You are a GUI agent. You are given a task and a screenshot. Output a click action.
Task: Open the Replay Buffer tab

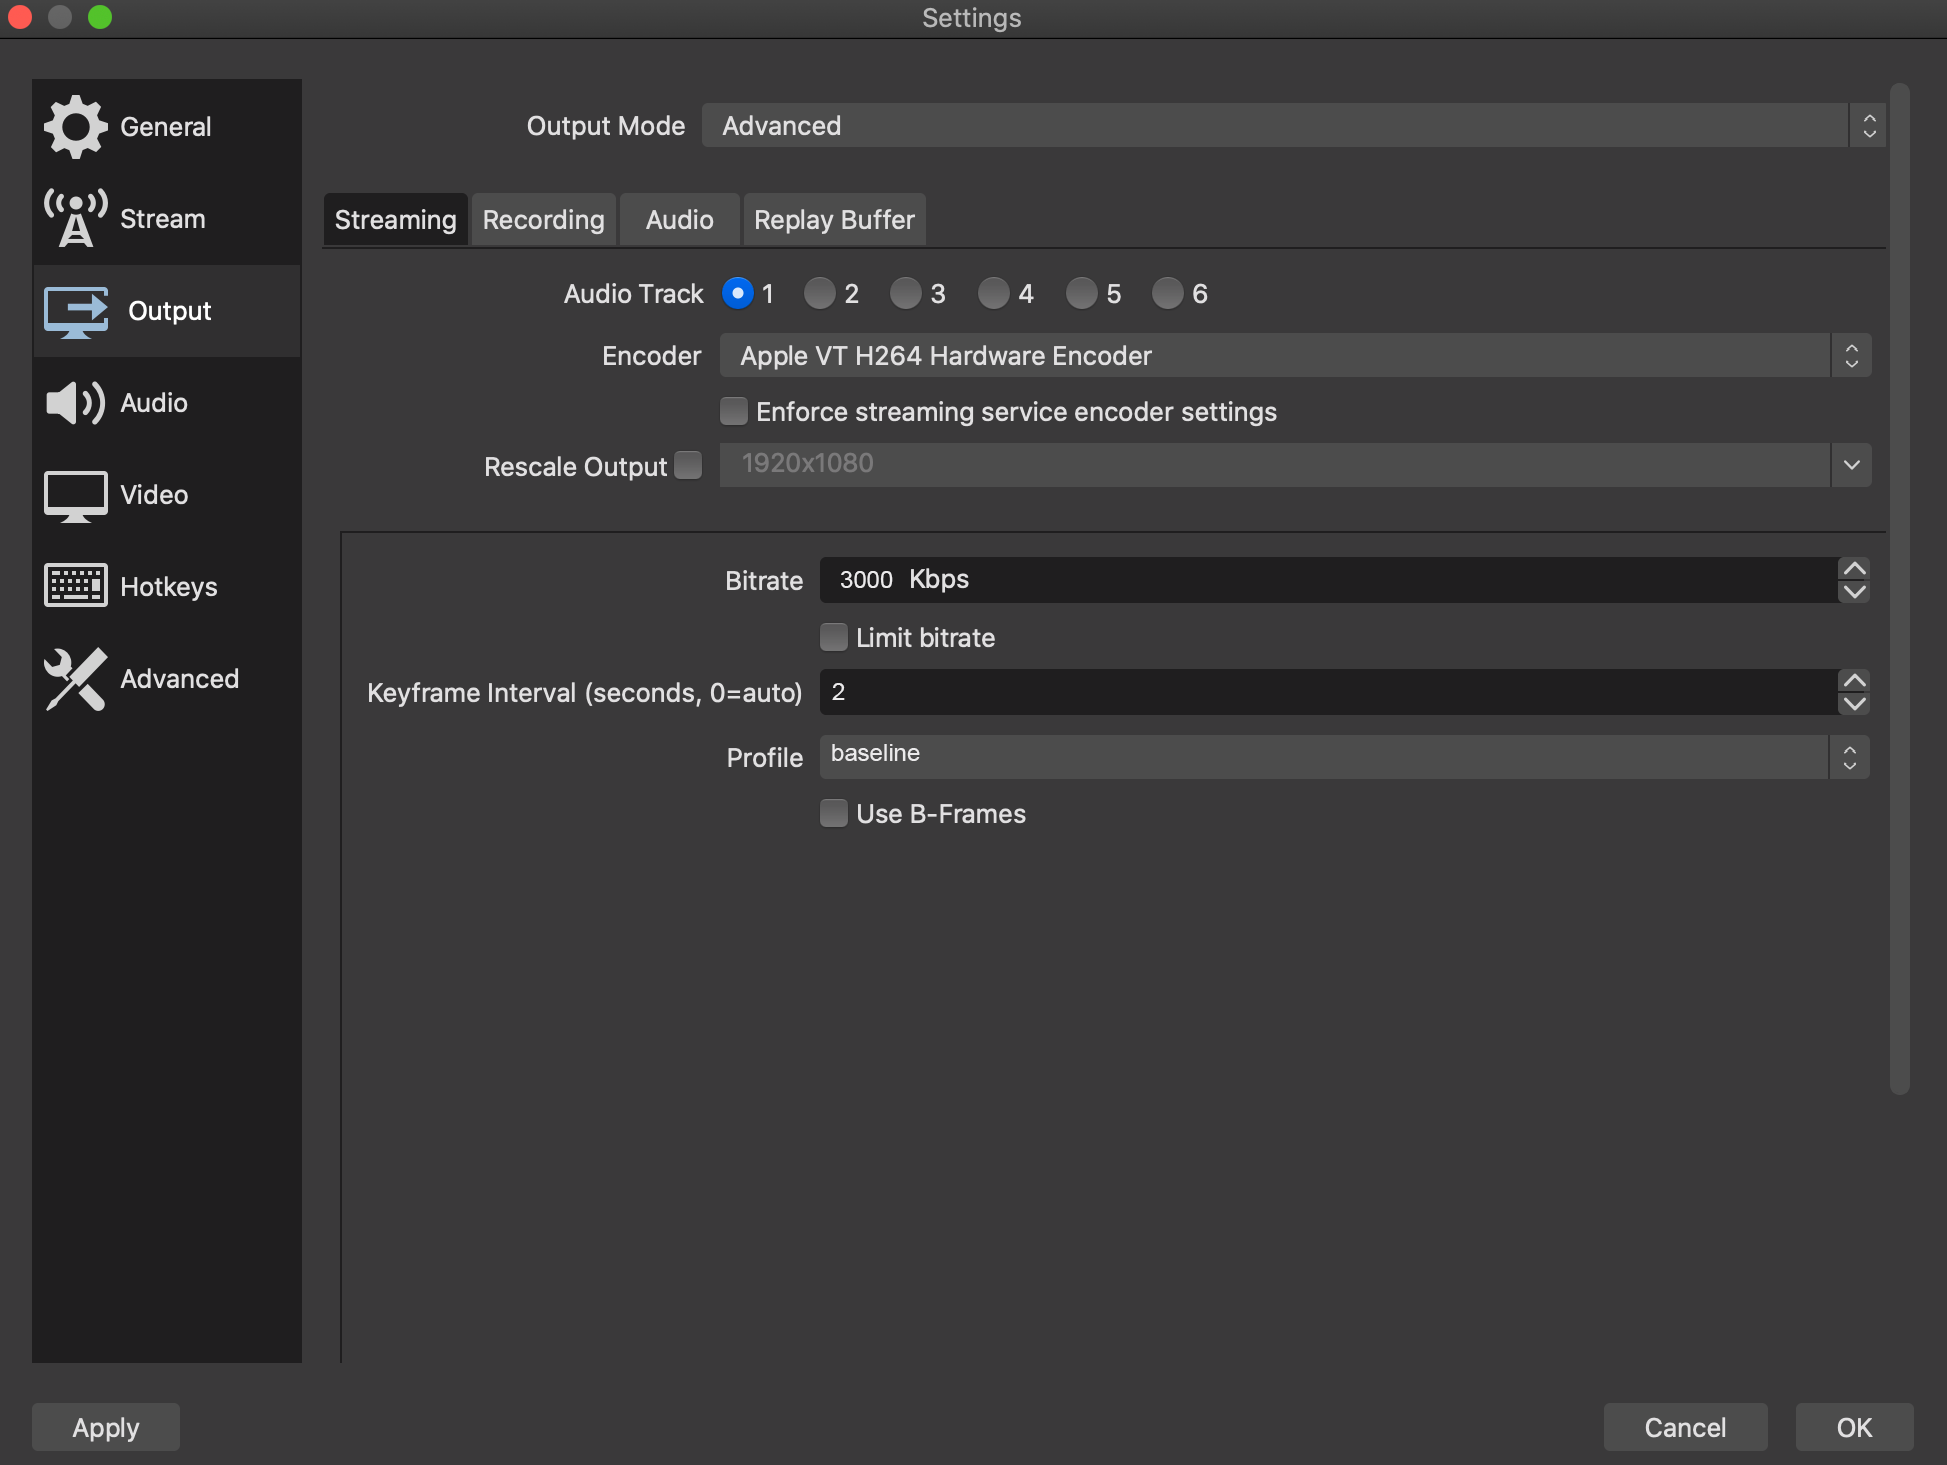click(x=834, y=220)
